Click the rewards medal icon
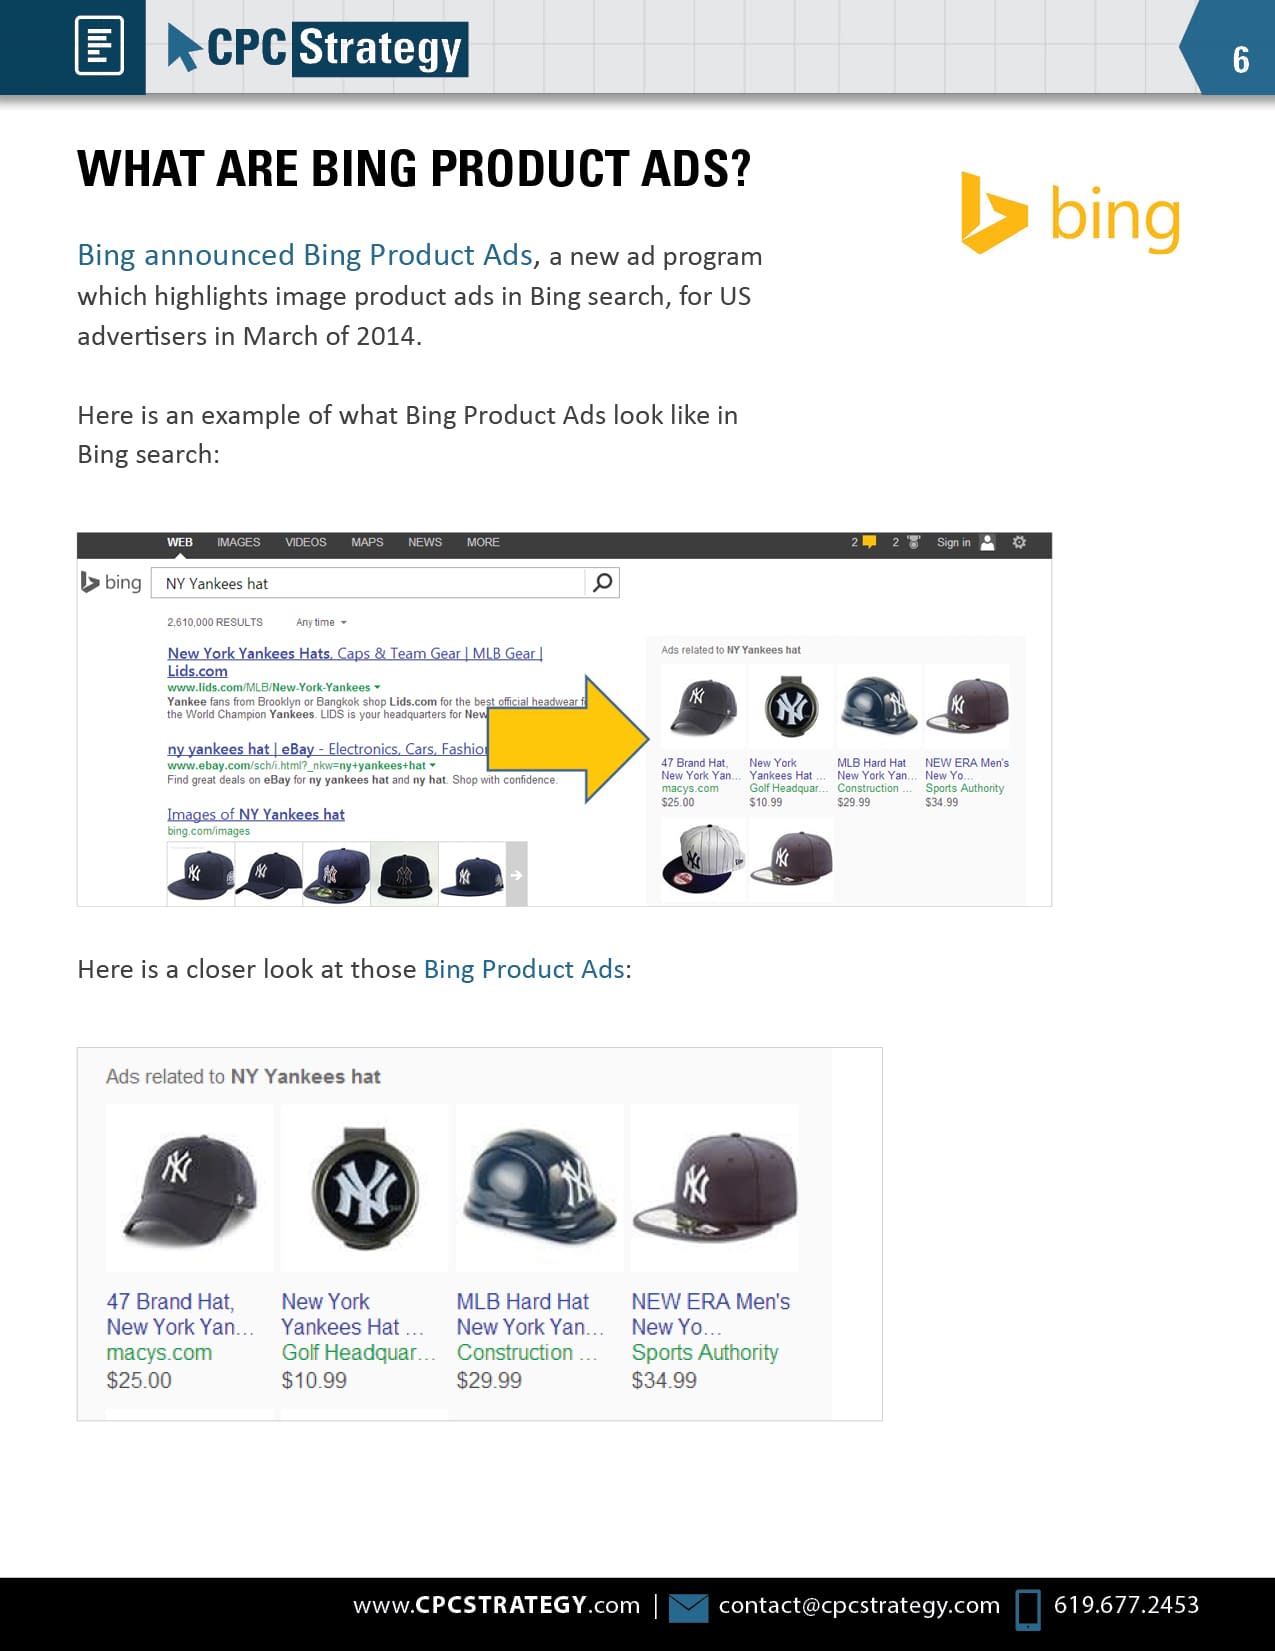This screenshot has height=1651, width=1275. (x=913, y=542)
